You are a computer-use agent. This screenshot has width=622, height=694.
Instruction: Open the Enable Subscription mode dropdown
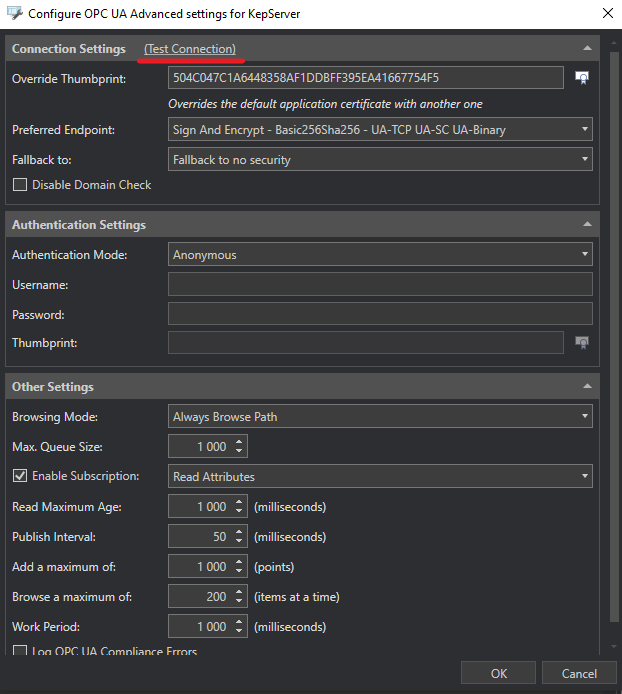380,476
